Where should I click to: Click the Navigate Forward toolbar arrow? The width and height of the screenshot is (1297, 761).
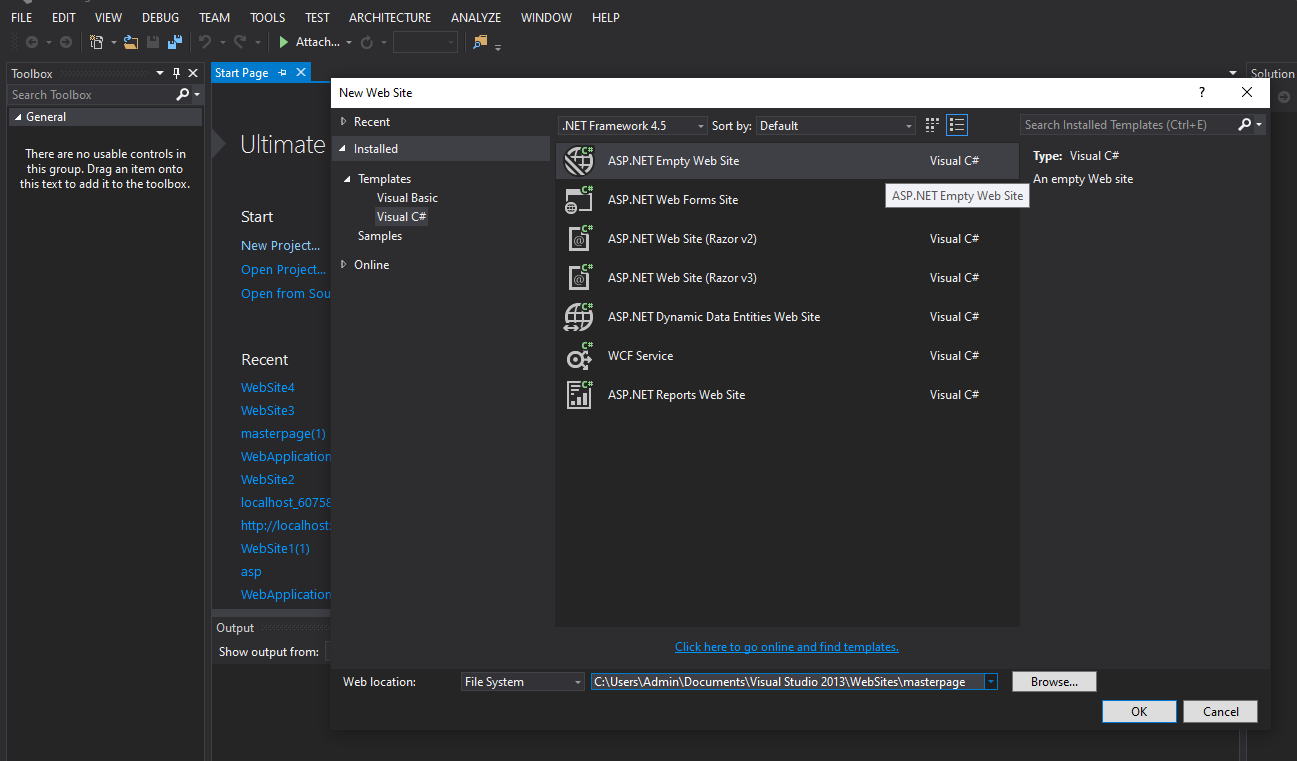point(66,42)
